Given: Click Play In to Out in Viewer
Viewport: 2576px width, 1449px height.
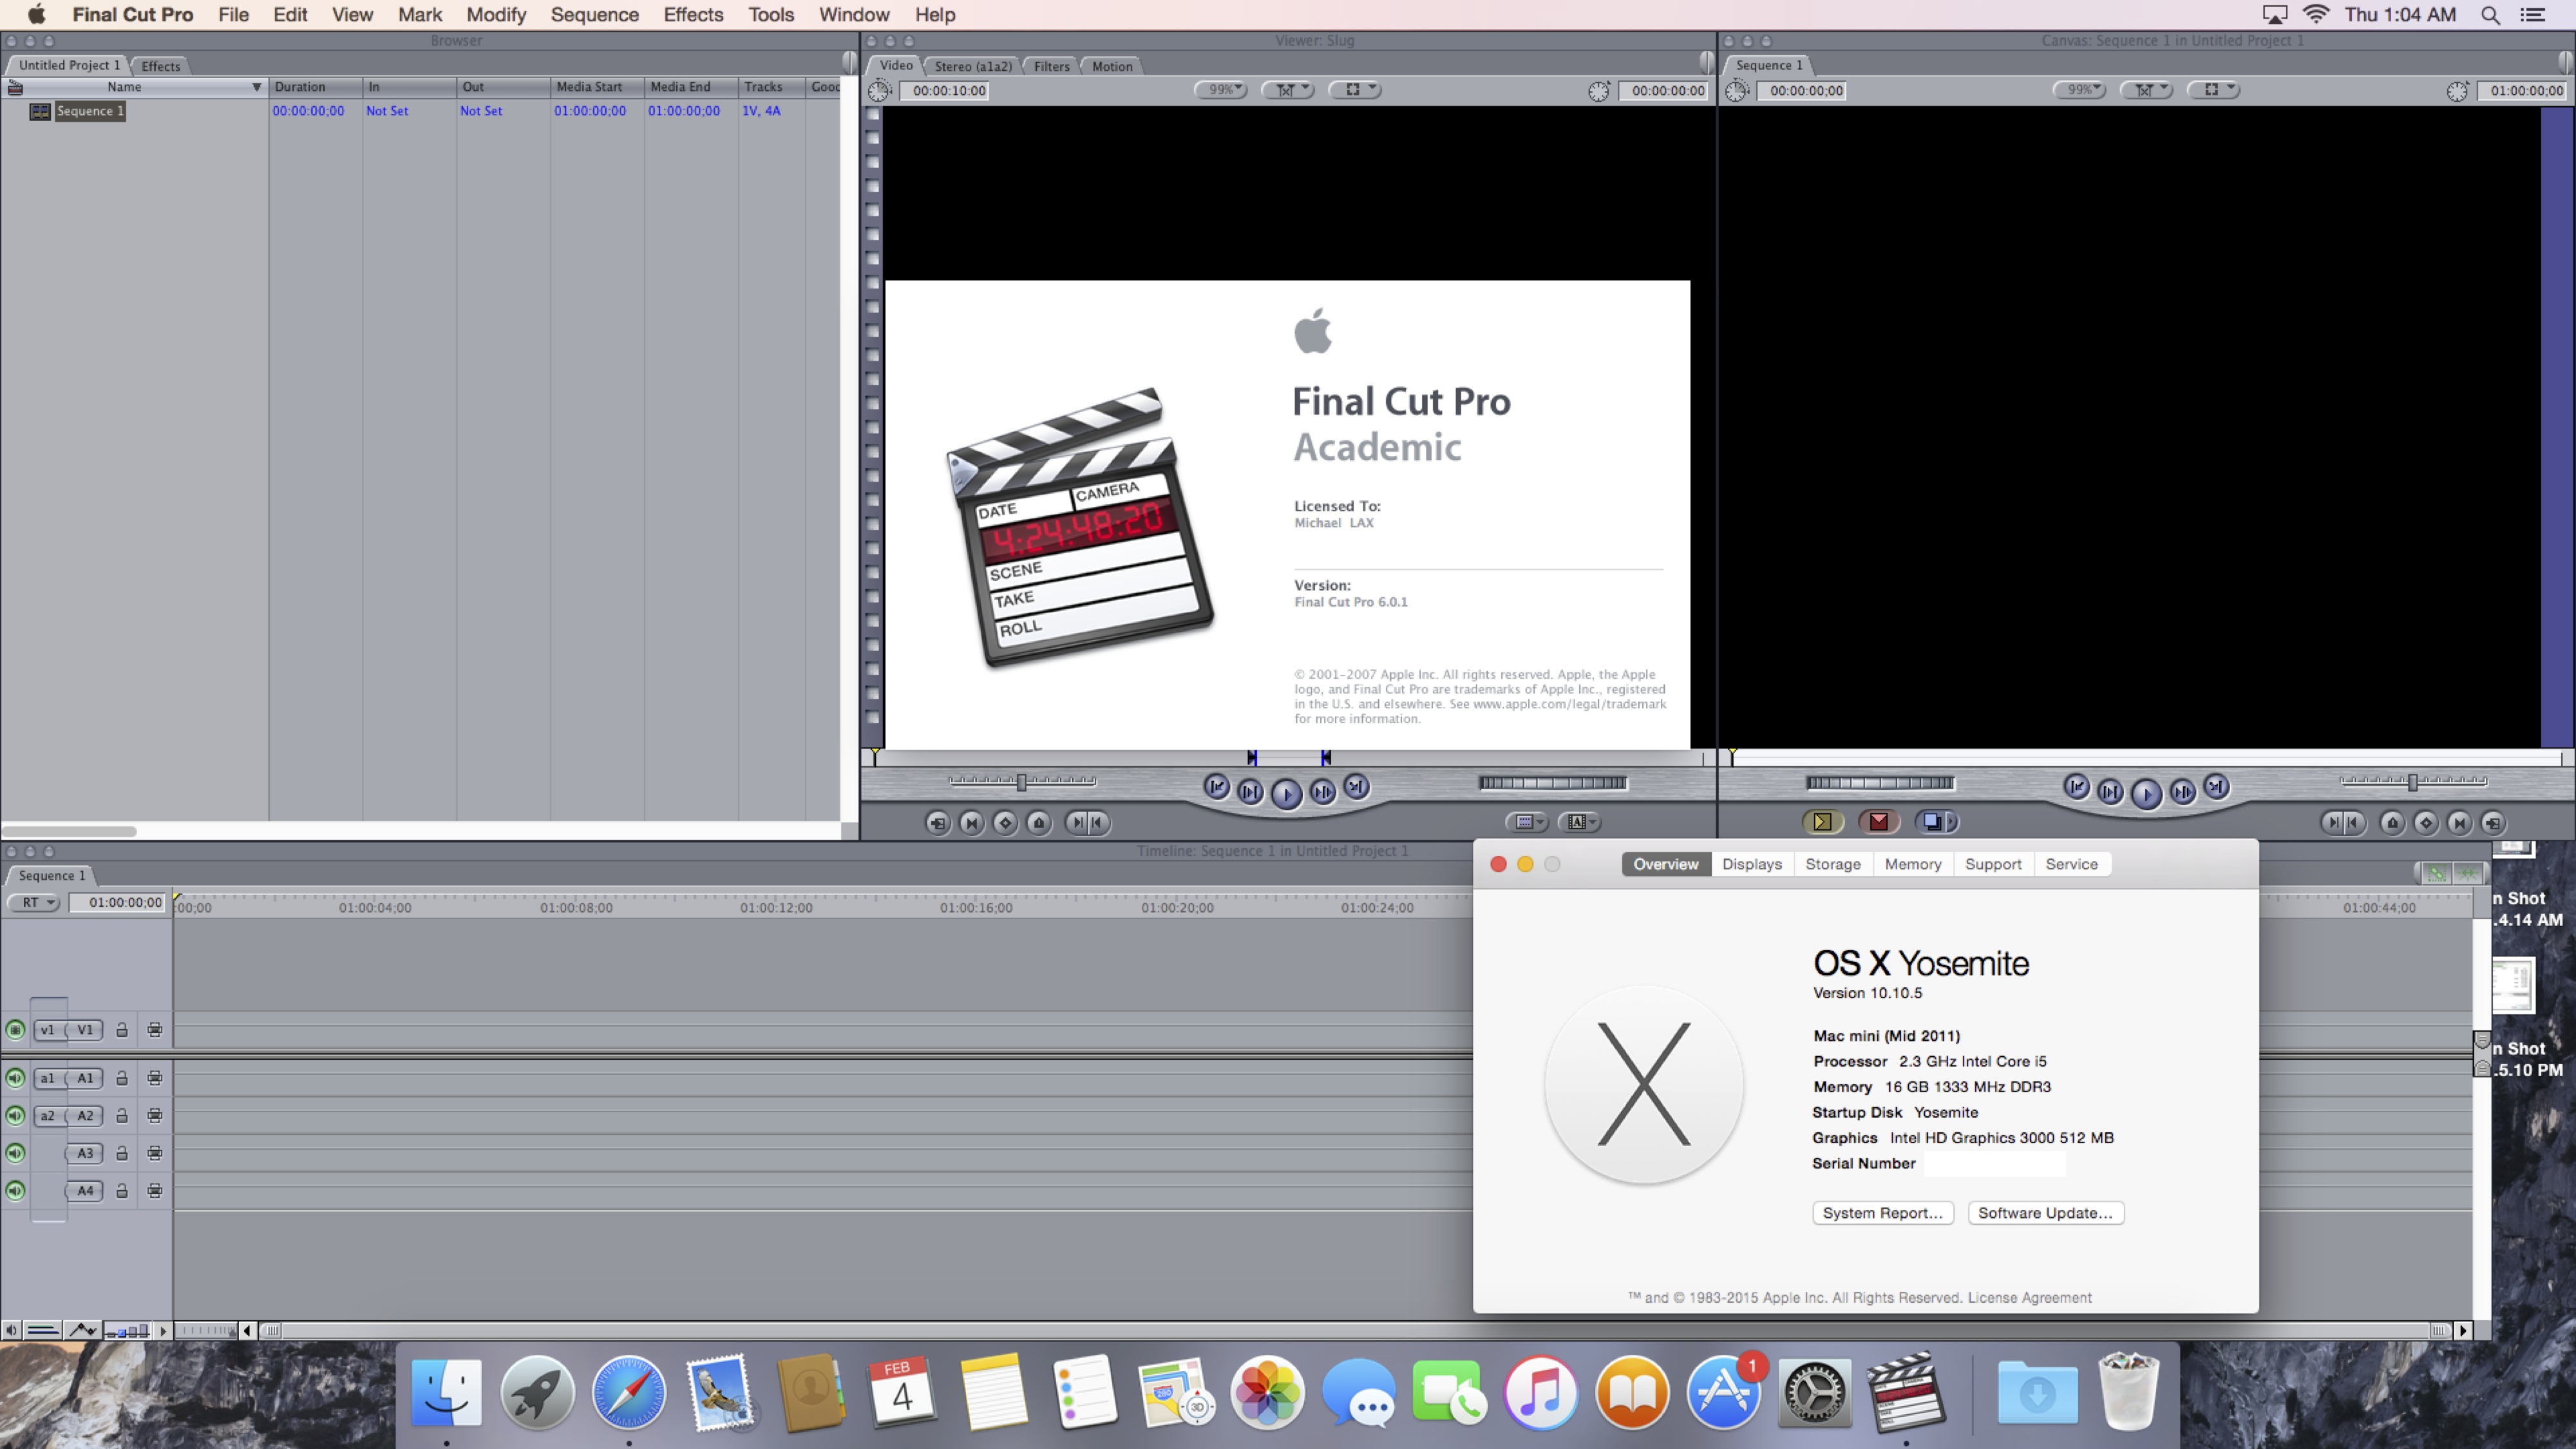Looking at the screenshot, I should point(1250,792).
